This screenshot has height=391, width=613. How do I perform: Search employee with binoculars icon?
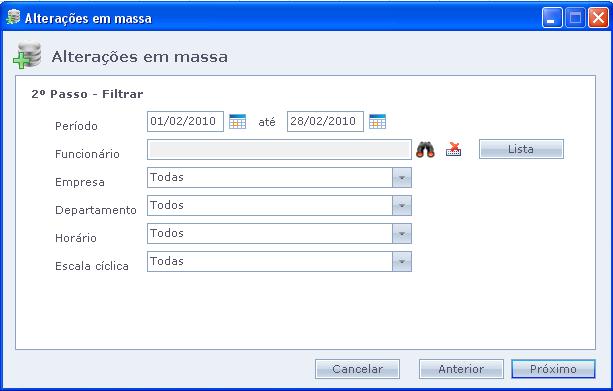click(x=425, y=149)
